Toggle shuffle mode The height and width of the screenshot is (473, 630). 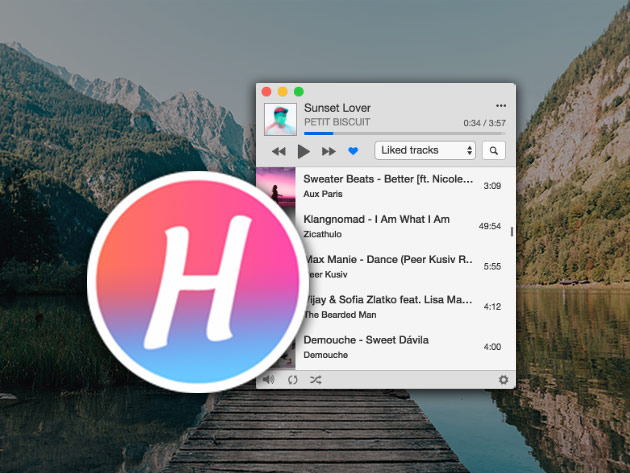pos(316,380)
